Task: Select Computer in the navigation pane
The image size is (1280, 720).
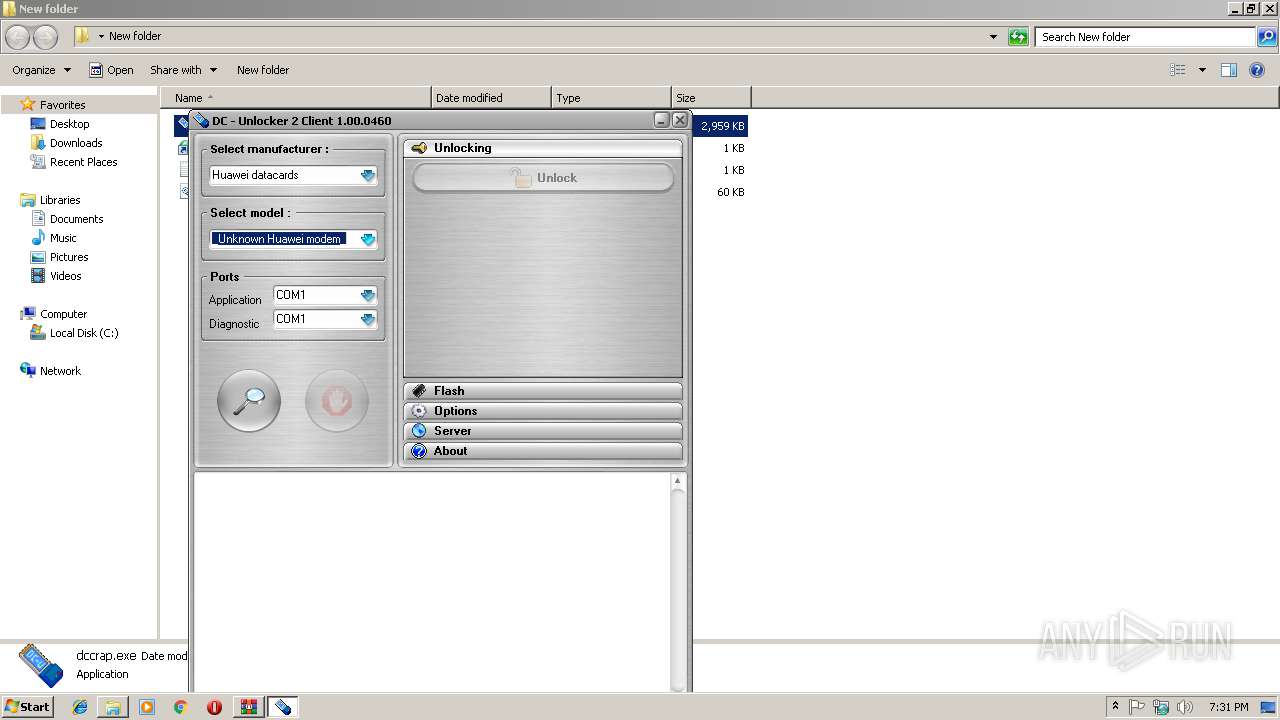Action: (x=63, y=314)
